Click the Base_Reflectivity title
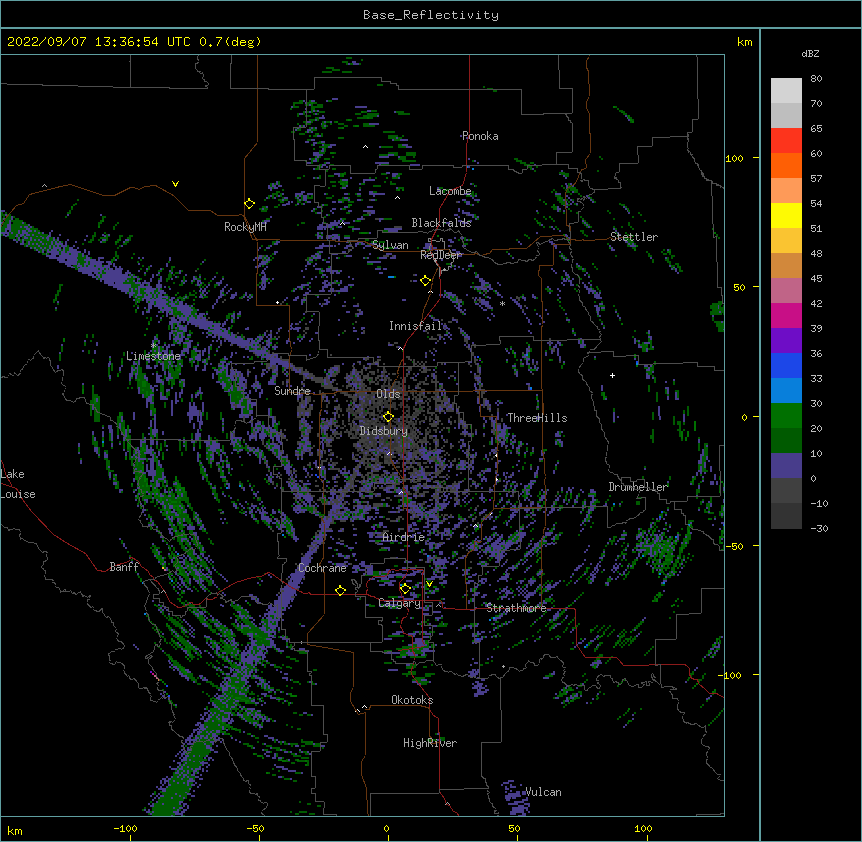Screen dimensions: 862x842 pyautogui.click(x=431, y=15)
